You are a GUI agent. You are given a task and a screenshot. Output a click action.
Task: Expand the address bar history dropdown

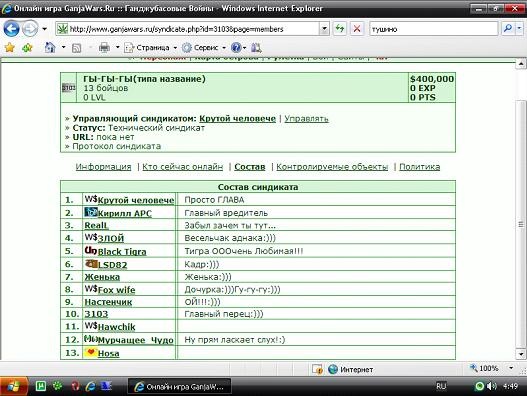(x=324, y=29)
